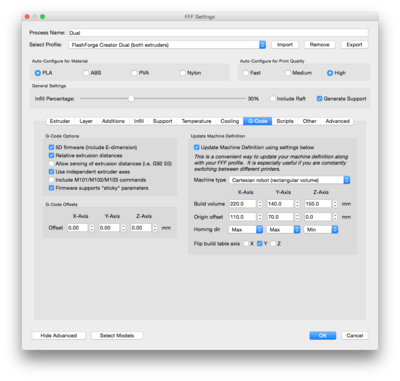This screenshot has height=381, width=400.
Task: Click X-Axis Origin offset stepper
Action: coord(260,217)
